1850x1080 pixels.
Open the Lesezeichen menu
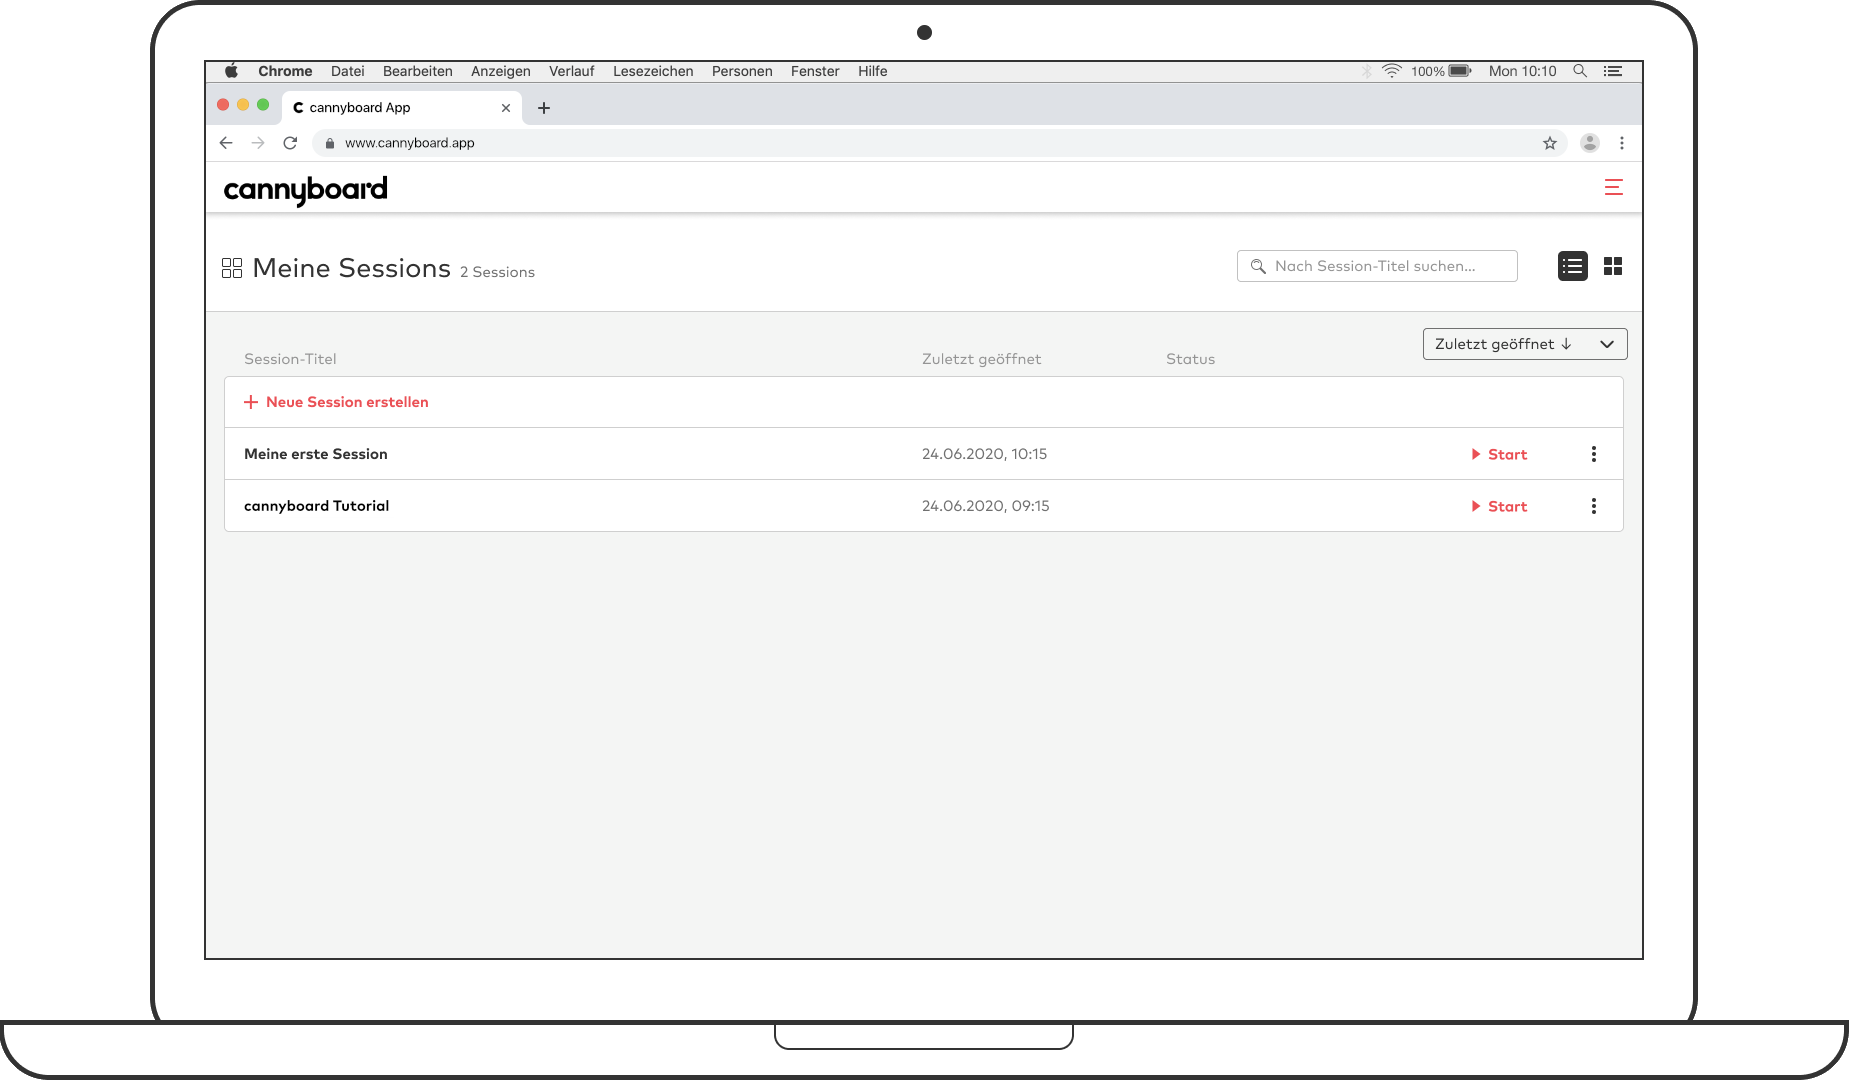click(x=653, y=71)
